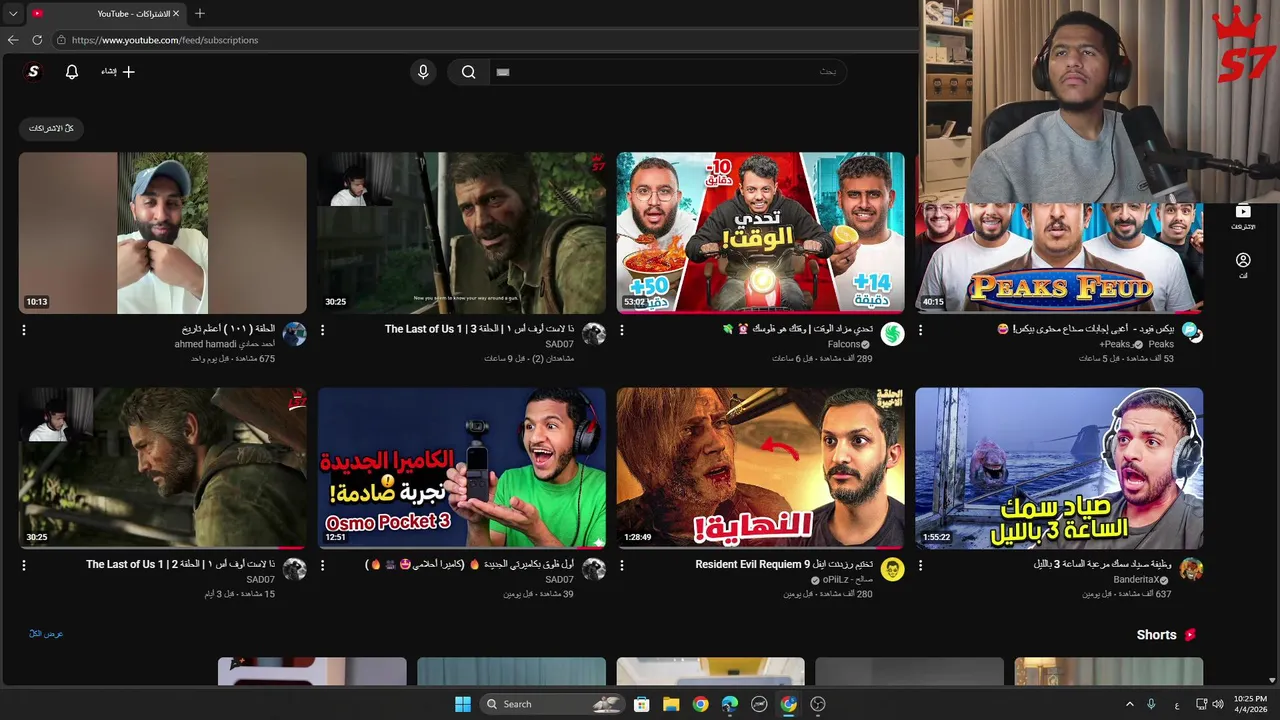The image size is (1280, 720).
Task: Open Microsoft Store from the taskbar
Action: click(x=642, y=704)
